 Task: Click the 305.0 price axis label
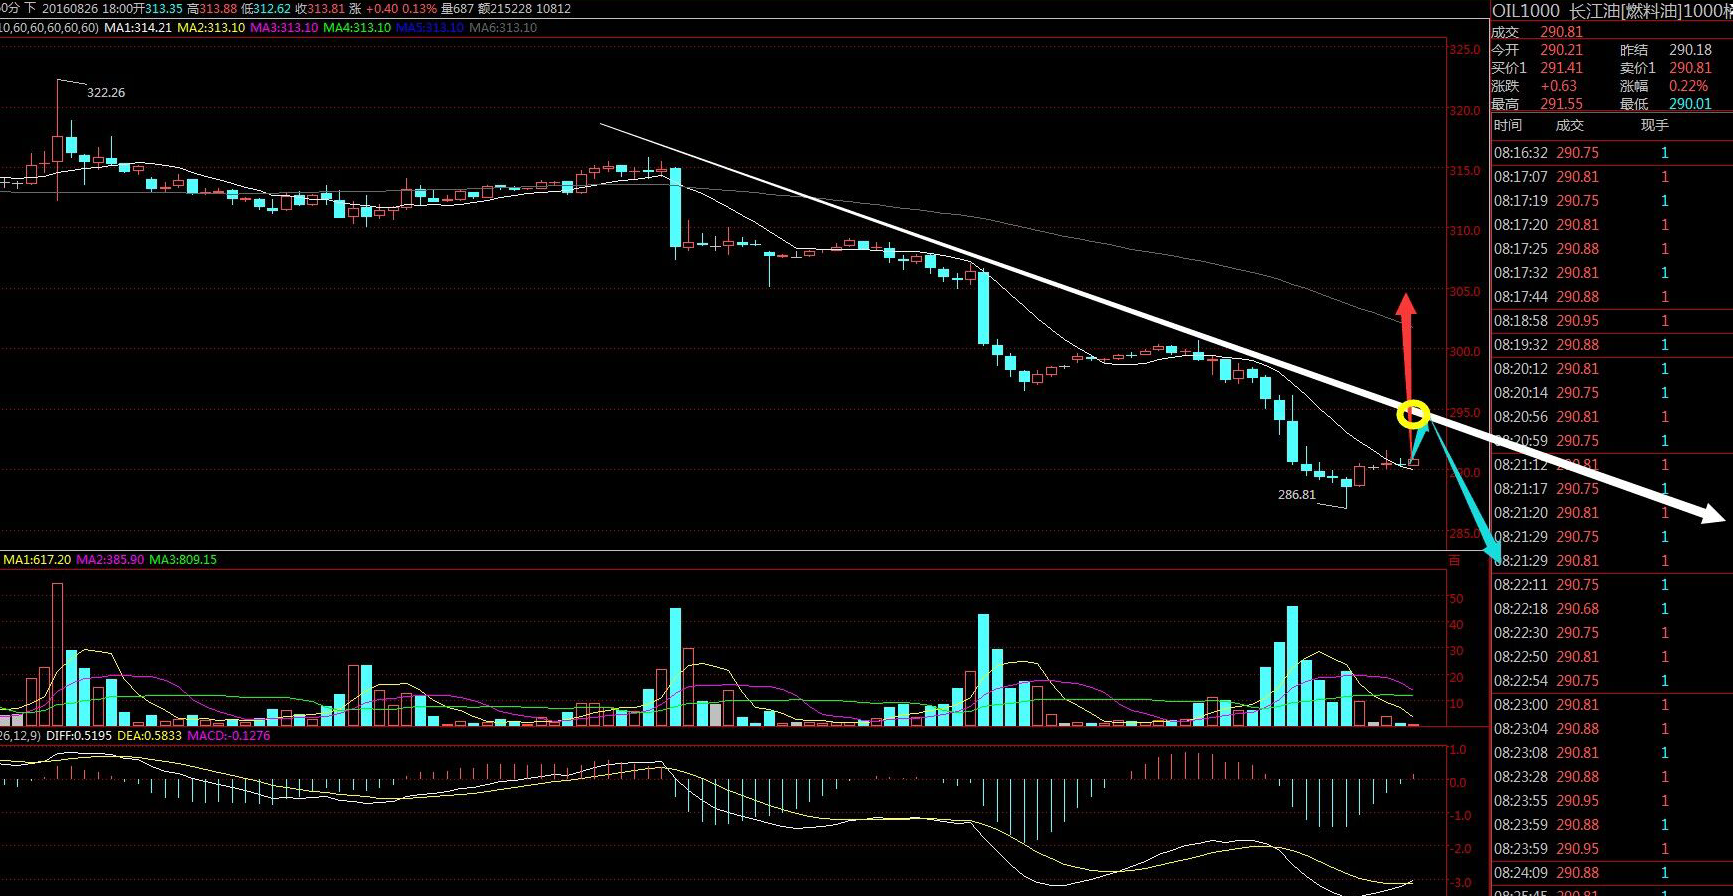(1465, 292)
